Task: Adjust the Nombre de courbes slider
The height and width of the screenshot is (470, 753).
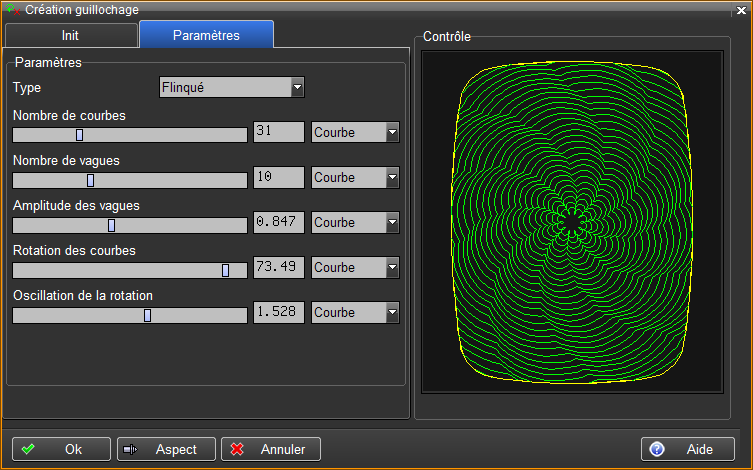Action: point(130,135)
